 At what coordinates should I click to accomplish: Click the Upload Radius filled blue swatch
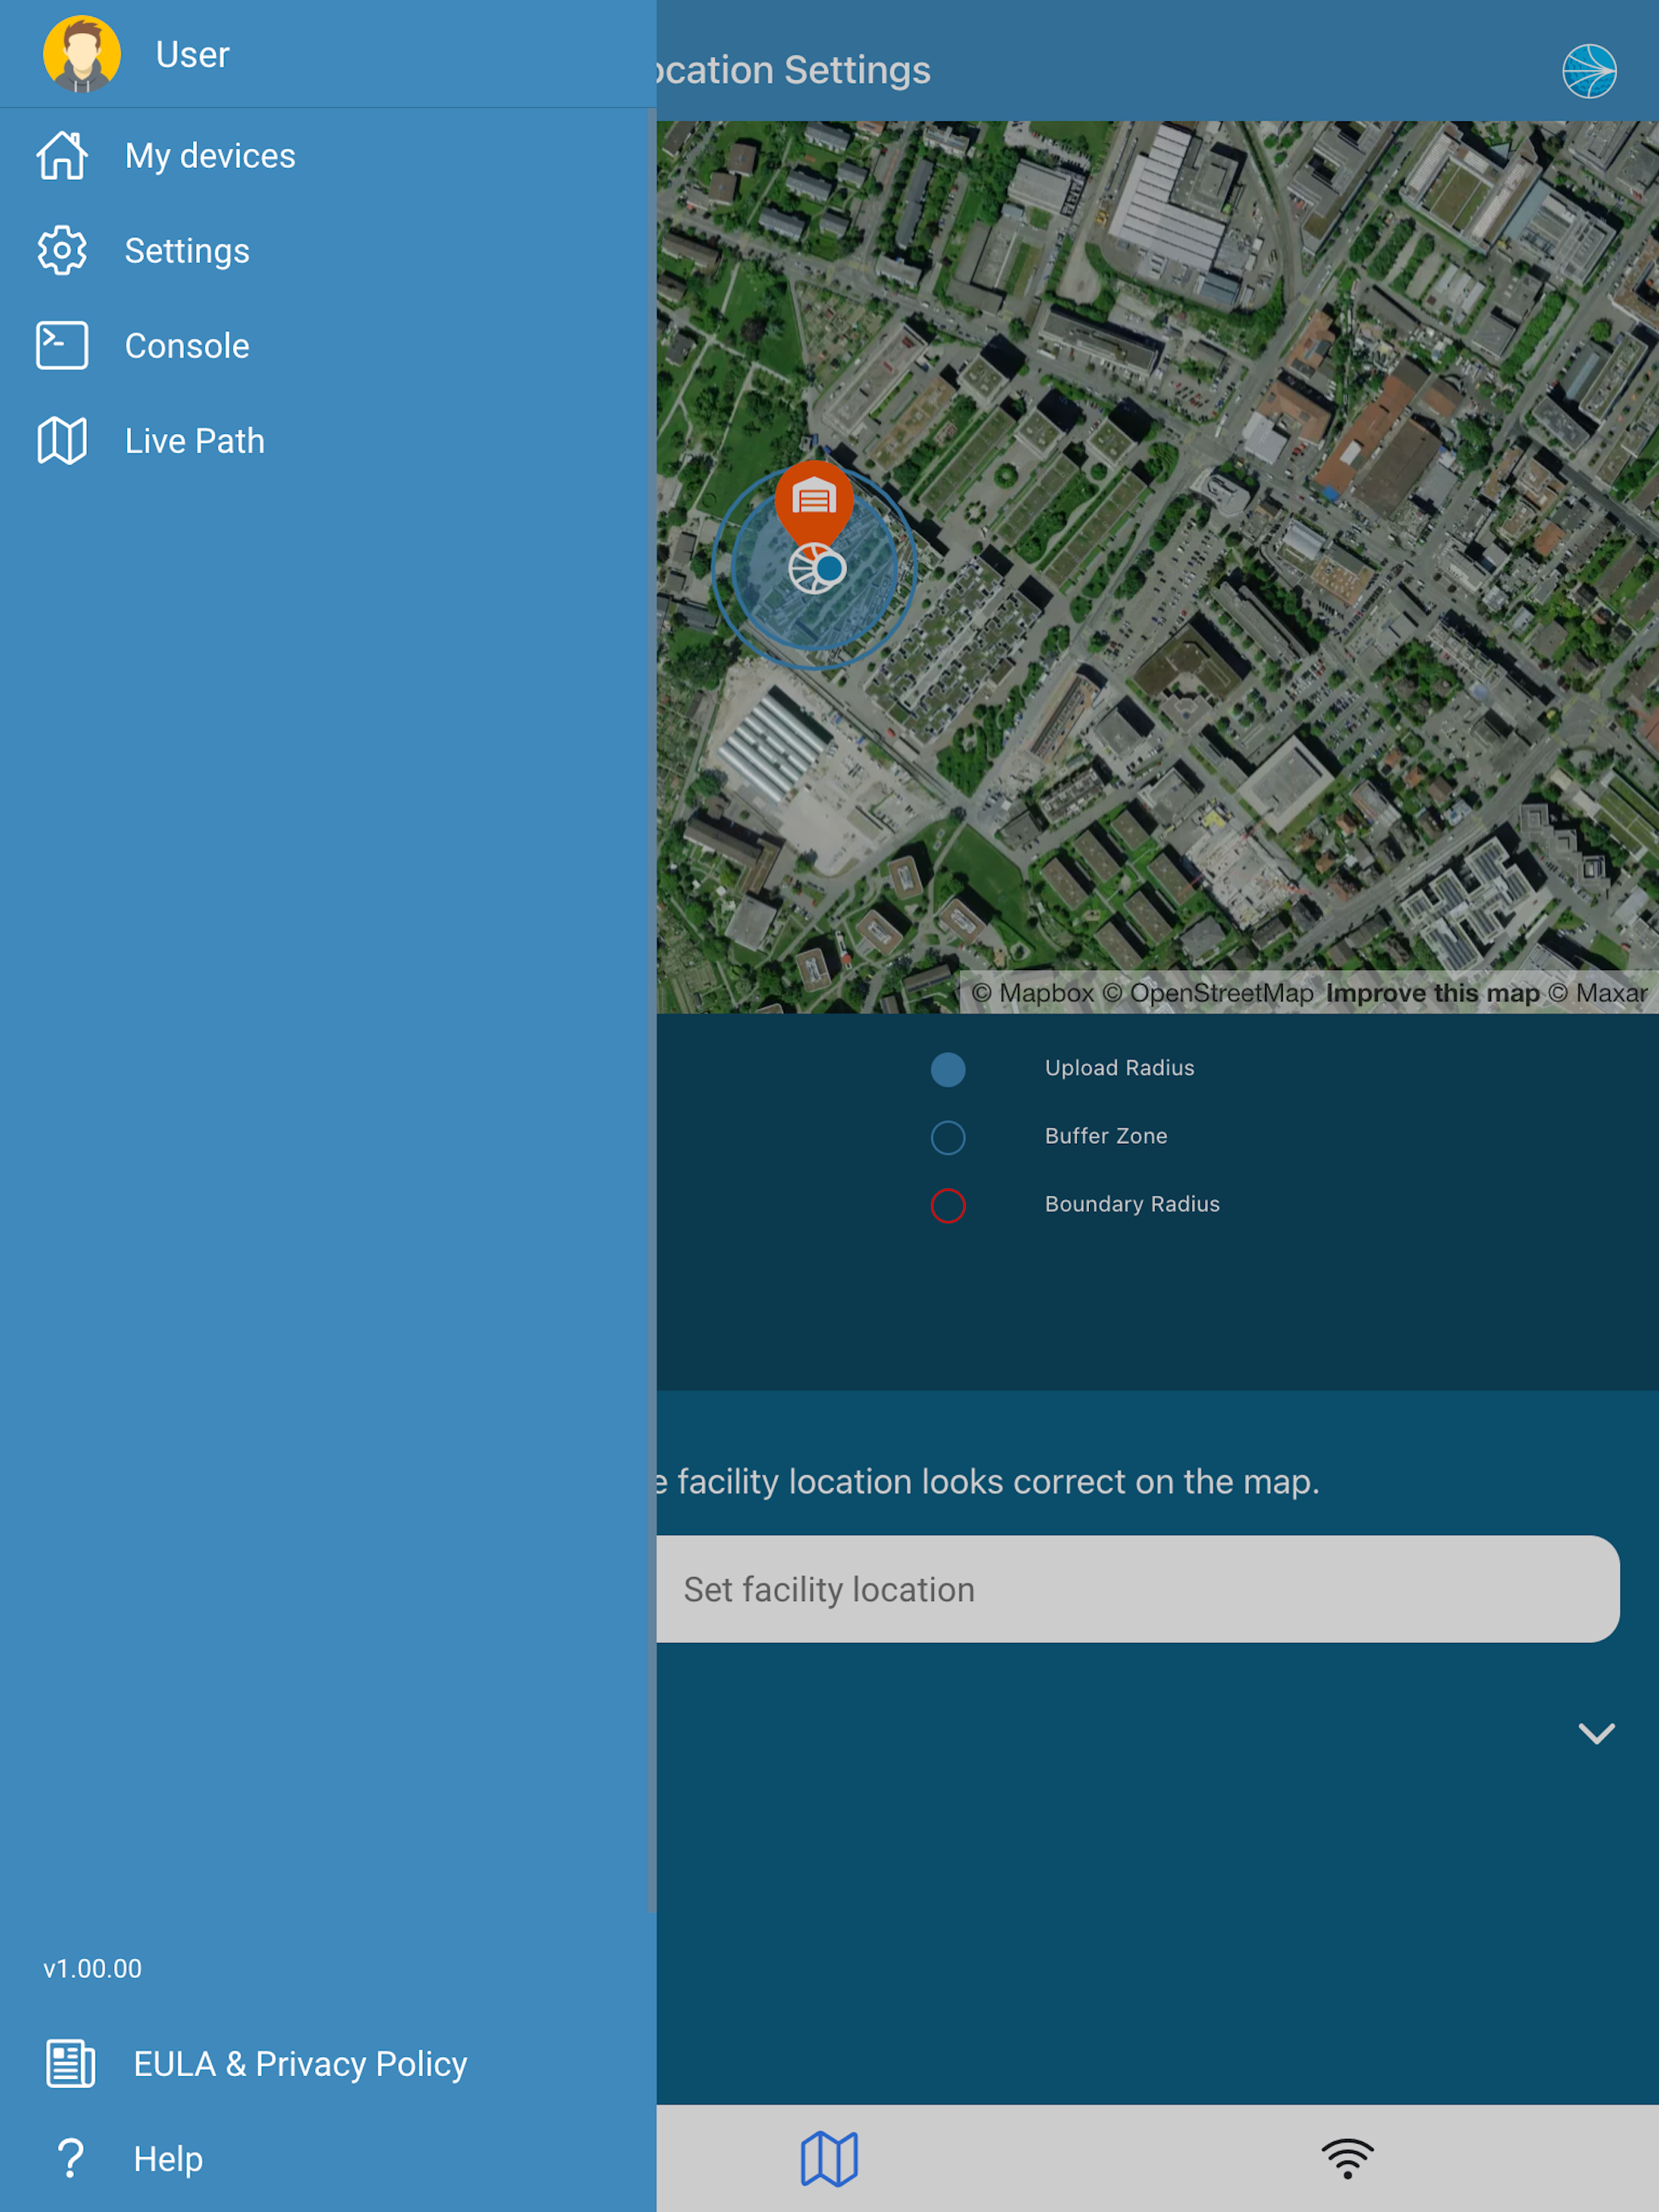(x=948, y=1069)
